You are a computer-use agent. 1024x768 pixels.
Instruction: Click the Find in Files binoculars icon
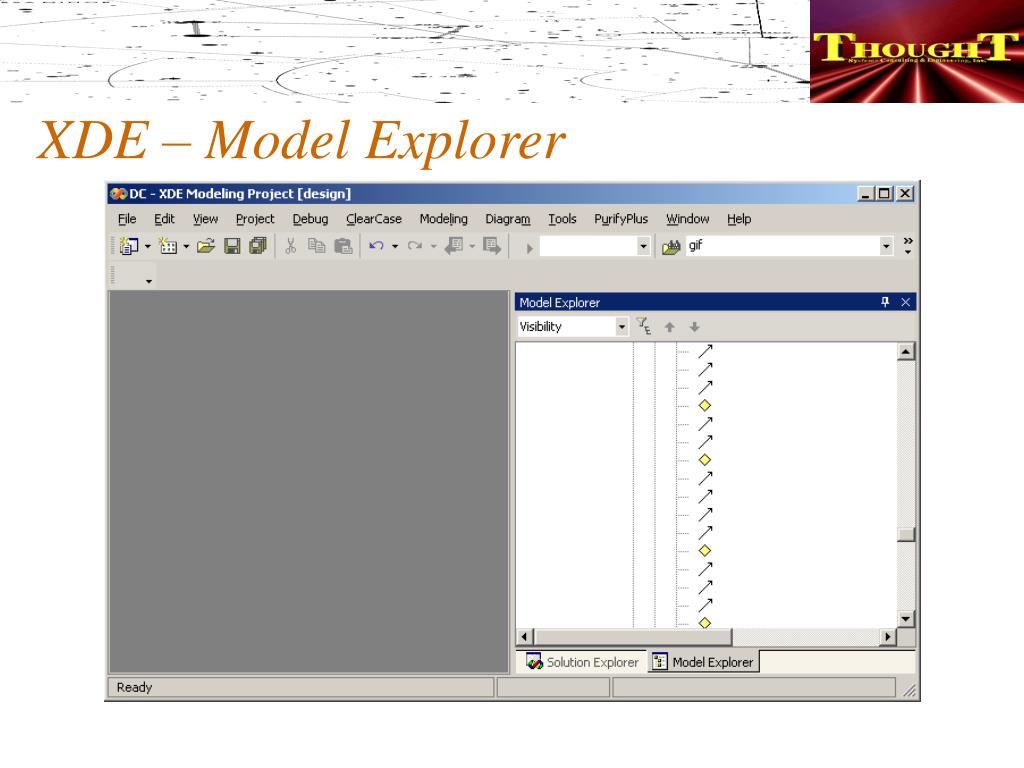pos(671,247)
